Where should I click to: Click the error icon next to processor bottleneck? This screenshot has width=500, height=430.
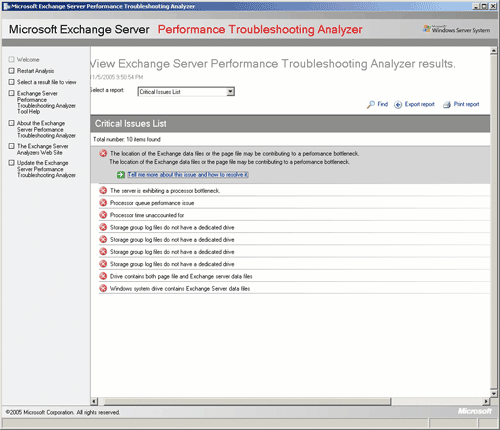[103, 191]
